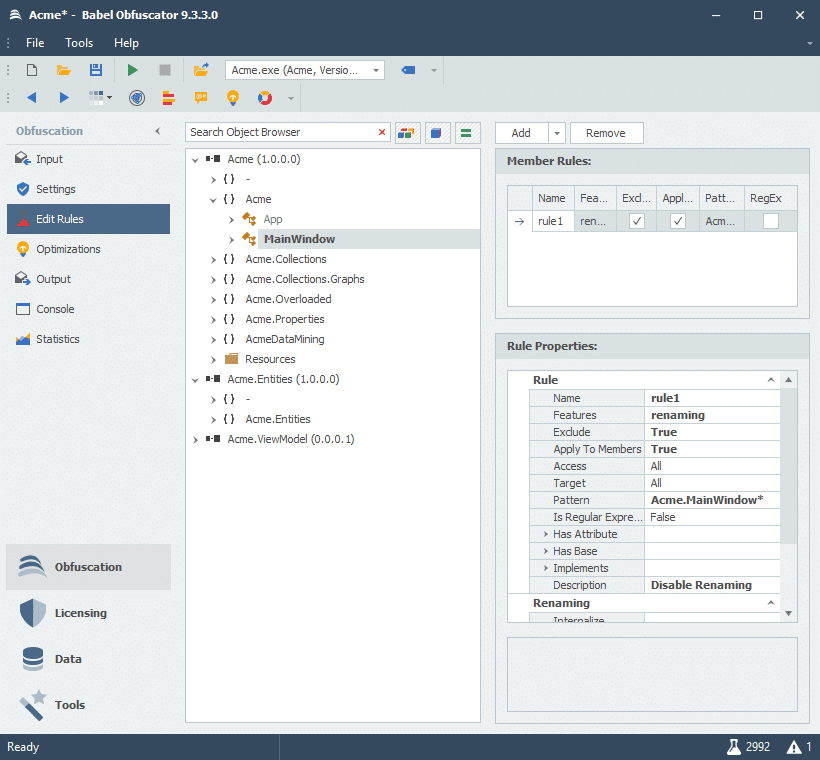Select the AcmeDataMining namespace

(285, 339)
